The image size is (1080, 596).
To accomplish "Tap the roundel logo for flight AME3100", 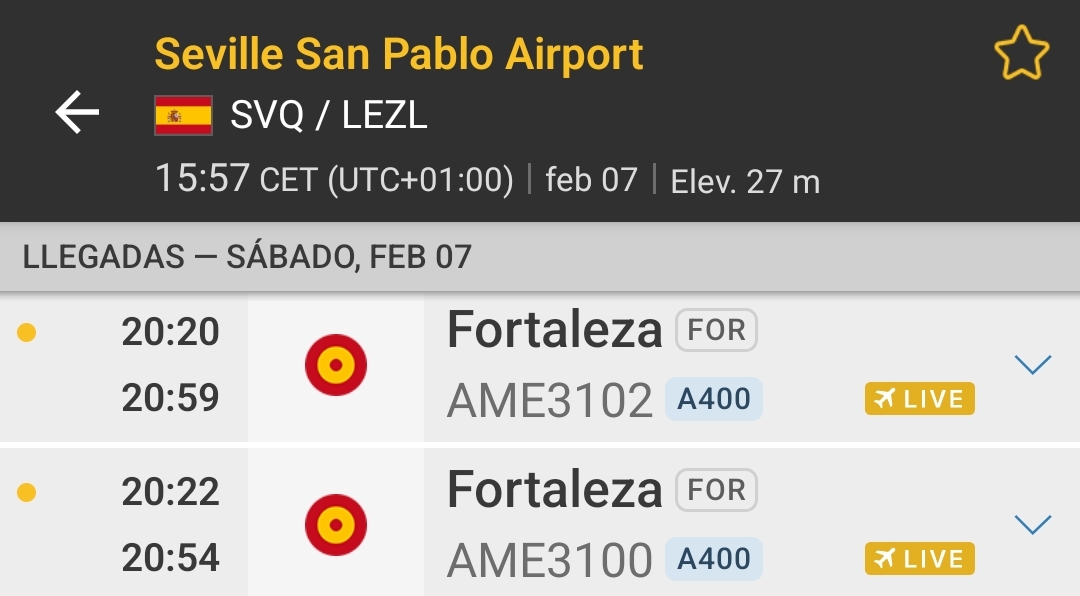I will 336,525.
